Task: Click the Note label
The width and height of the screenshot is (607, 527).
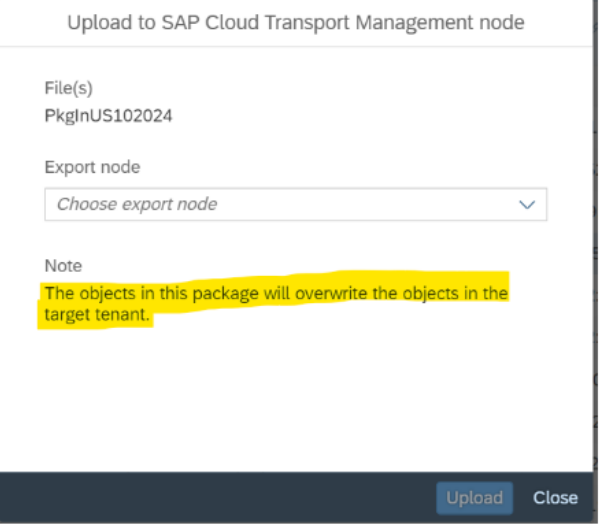Action: tap(63, 266)
